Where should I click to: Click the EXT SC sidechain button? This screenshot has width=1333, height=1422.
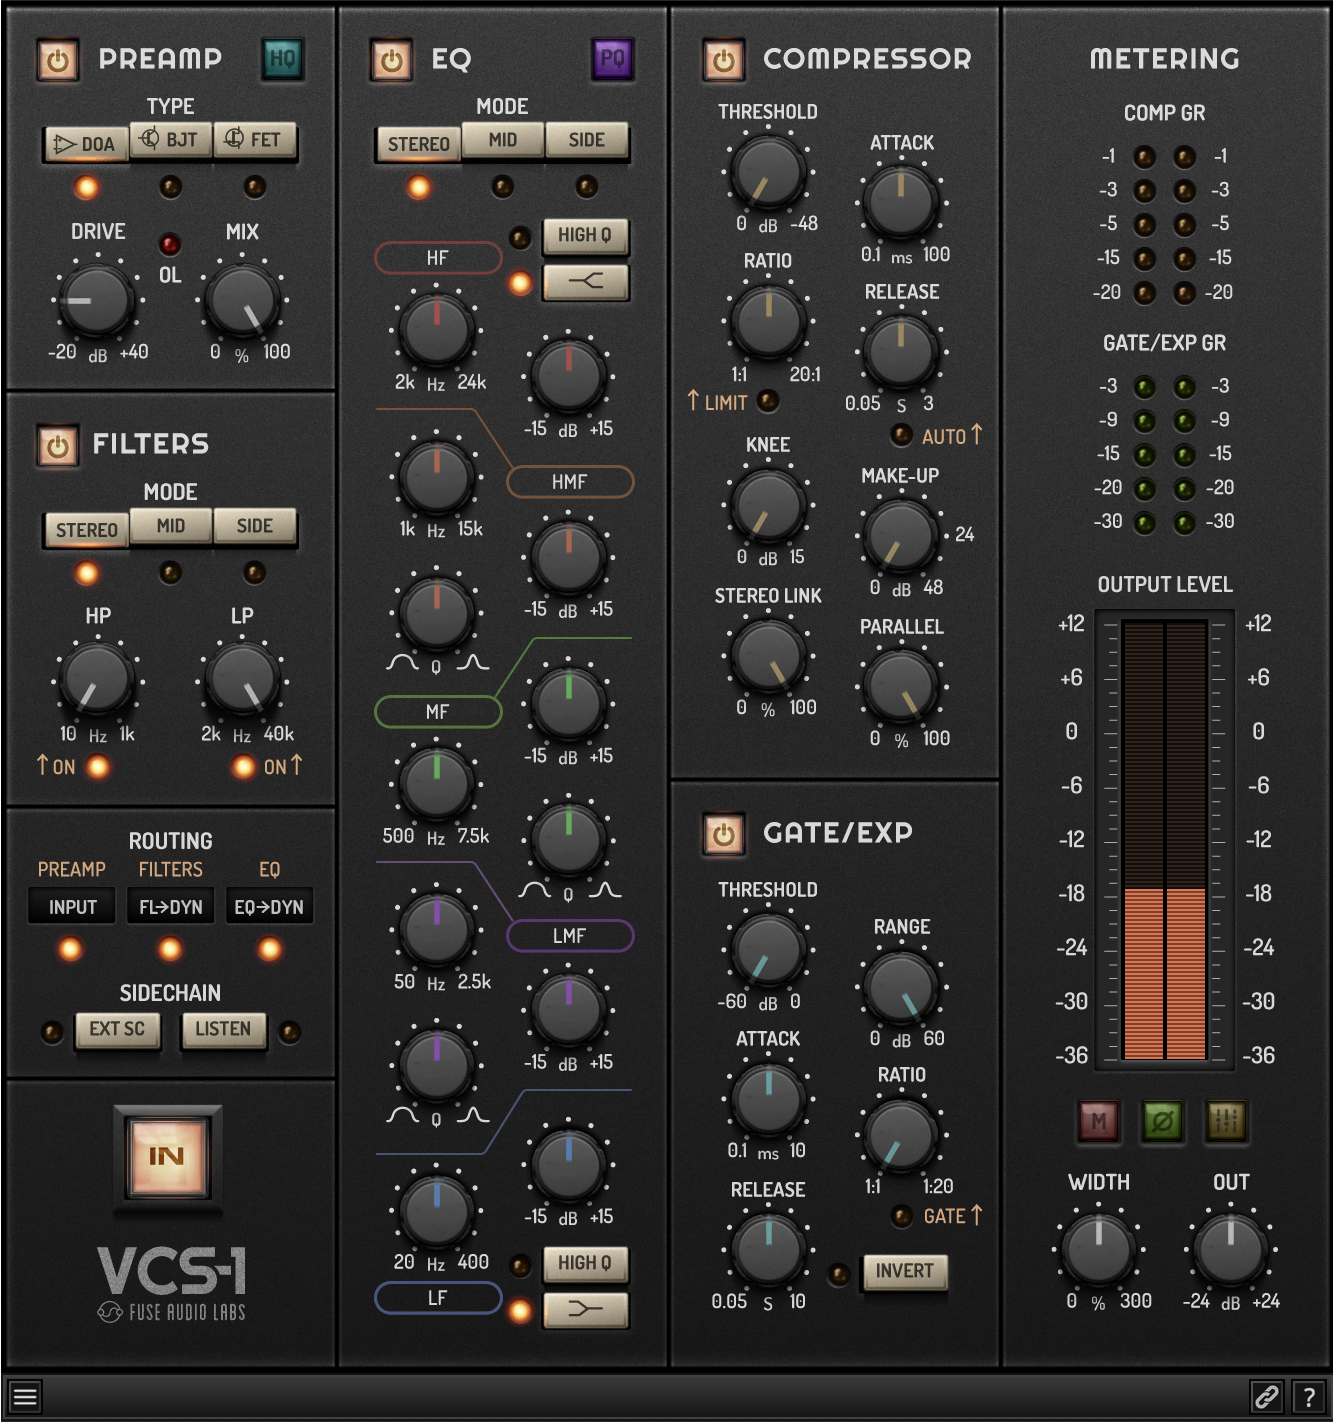[118, 1030]
